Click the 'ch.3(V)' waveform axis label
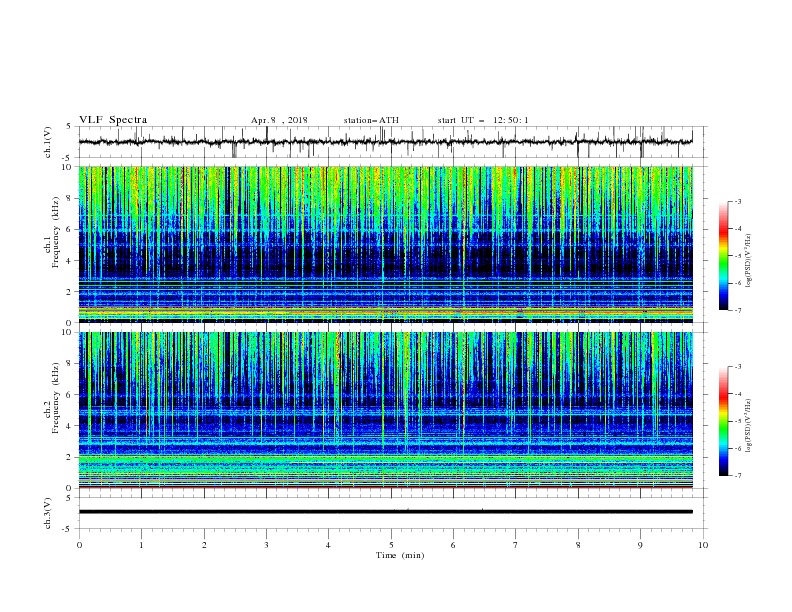The width and height of the screenshot is (792, 612). point(48,513)
